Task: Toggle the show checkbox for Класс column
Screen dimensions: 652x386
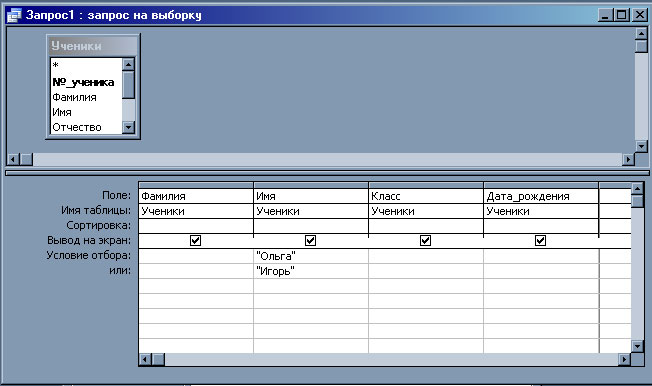Action: click(x=425, y=240)
